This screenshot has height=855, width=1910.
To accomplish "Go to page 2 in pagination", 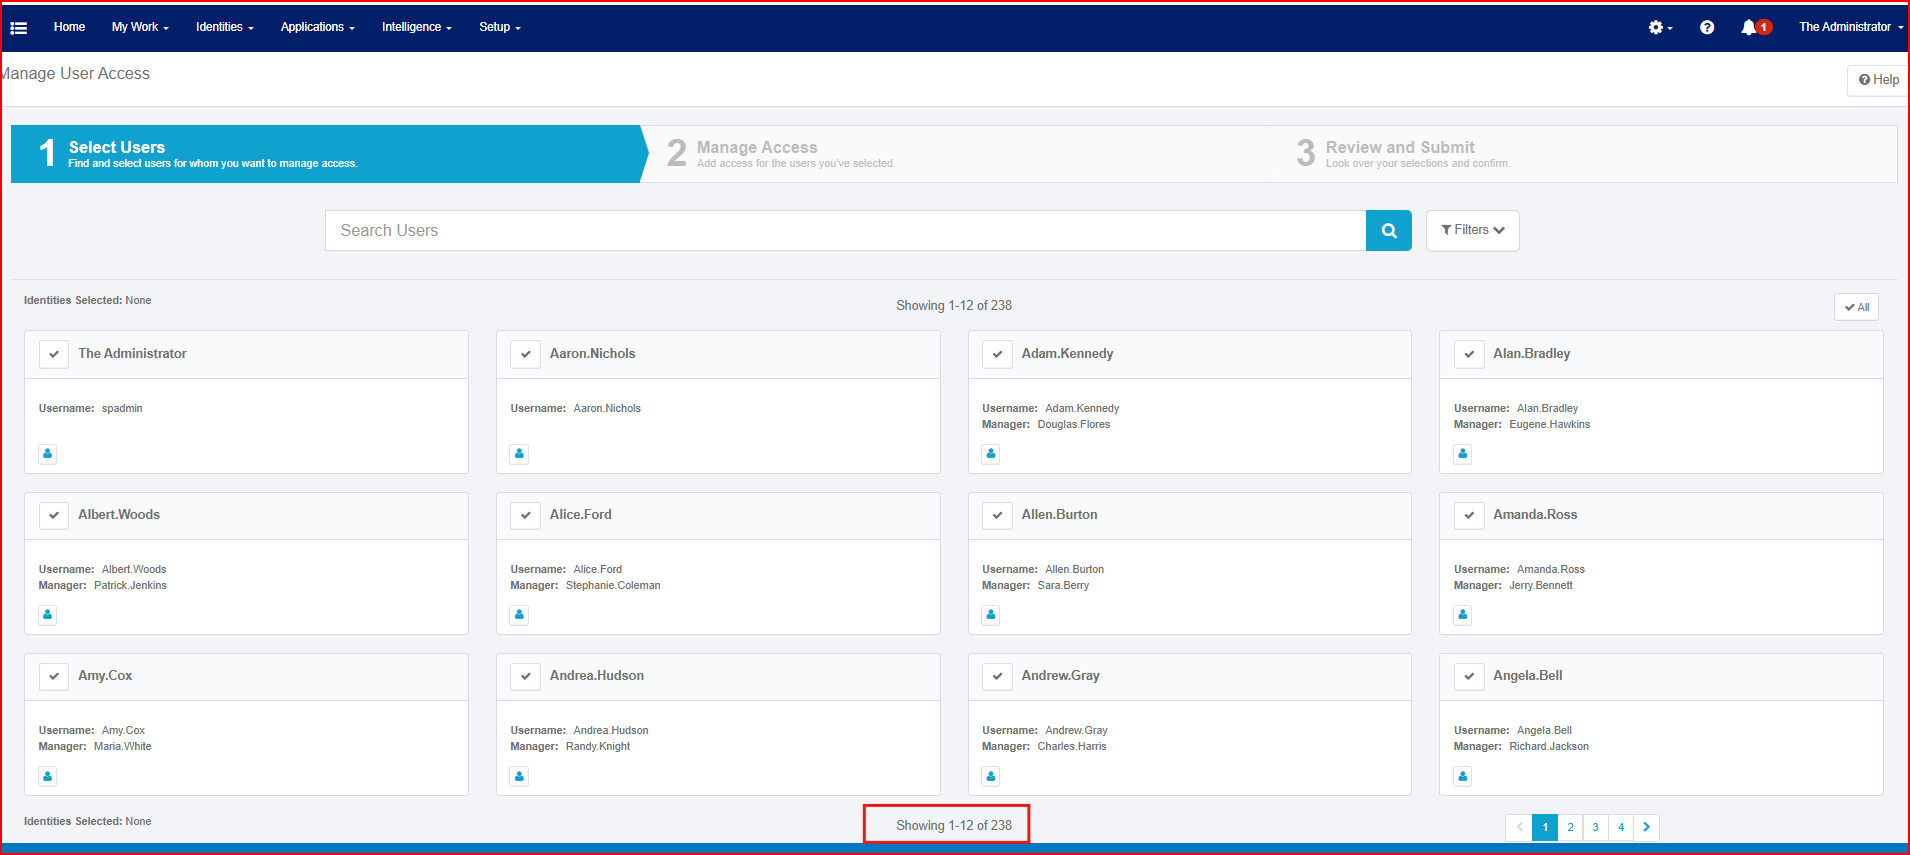I will [x=1570, y=827].
